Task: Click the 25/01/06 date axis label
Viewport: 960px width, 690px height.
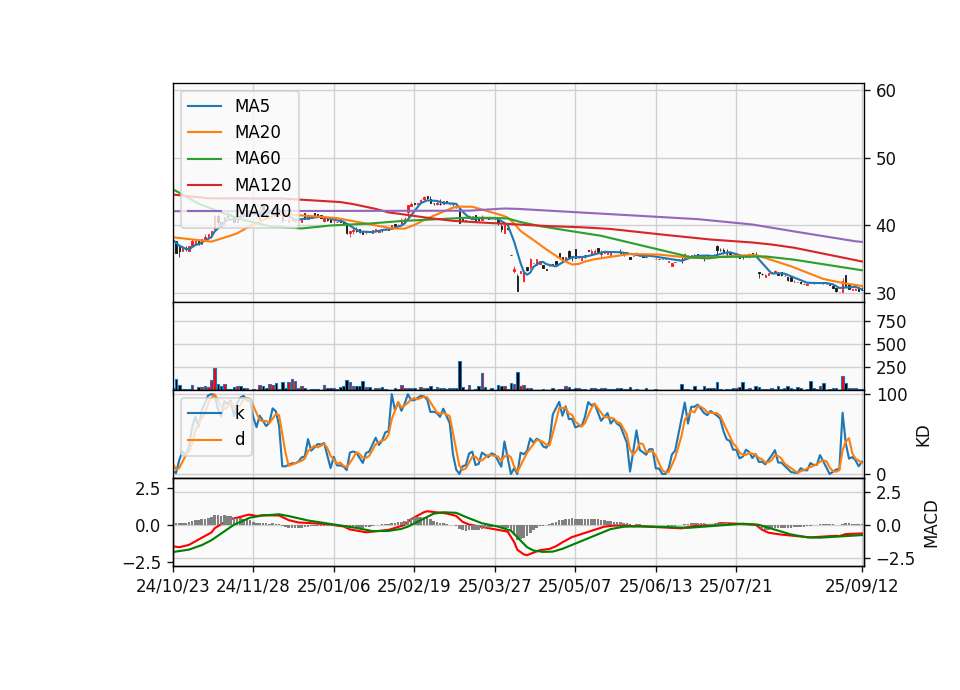Action: (334, 586)
